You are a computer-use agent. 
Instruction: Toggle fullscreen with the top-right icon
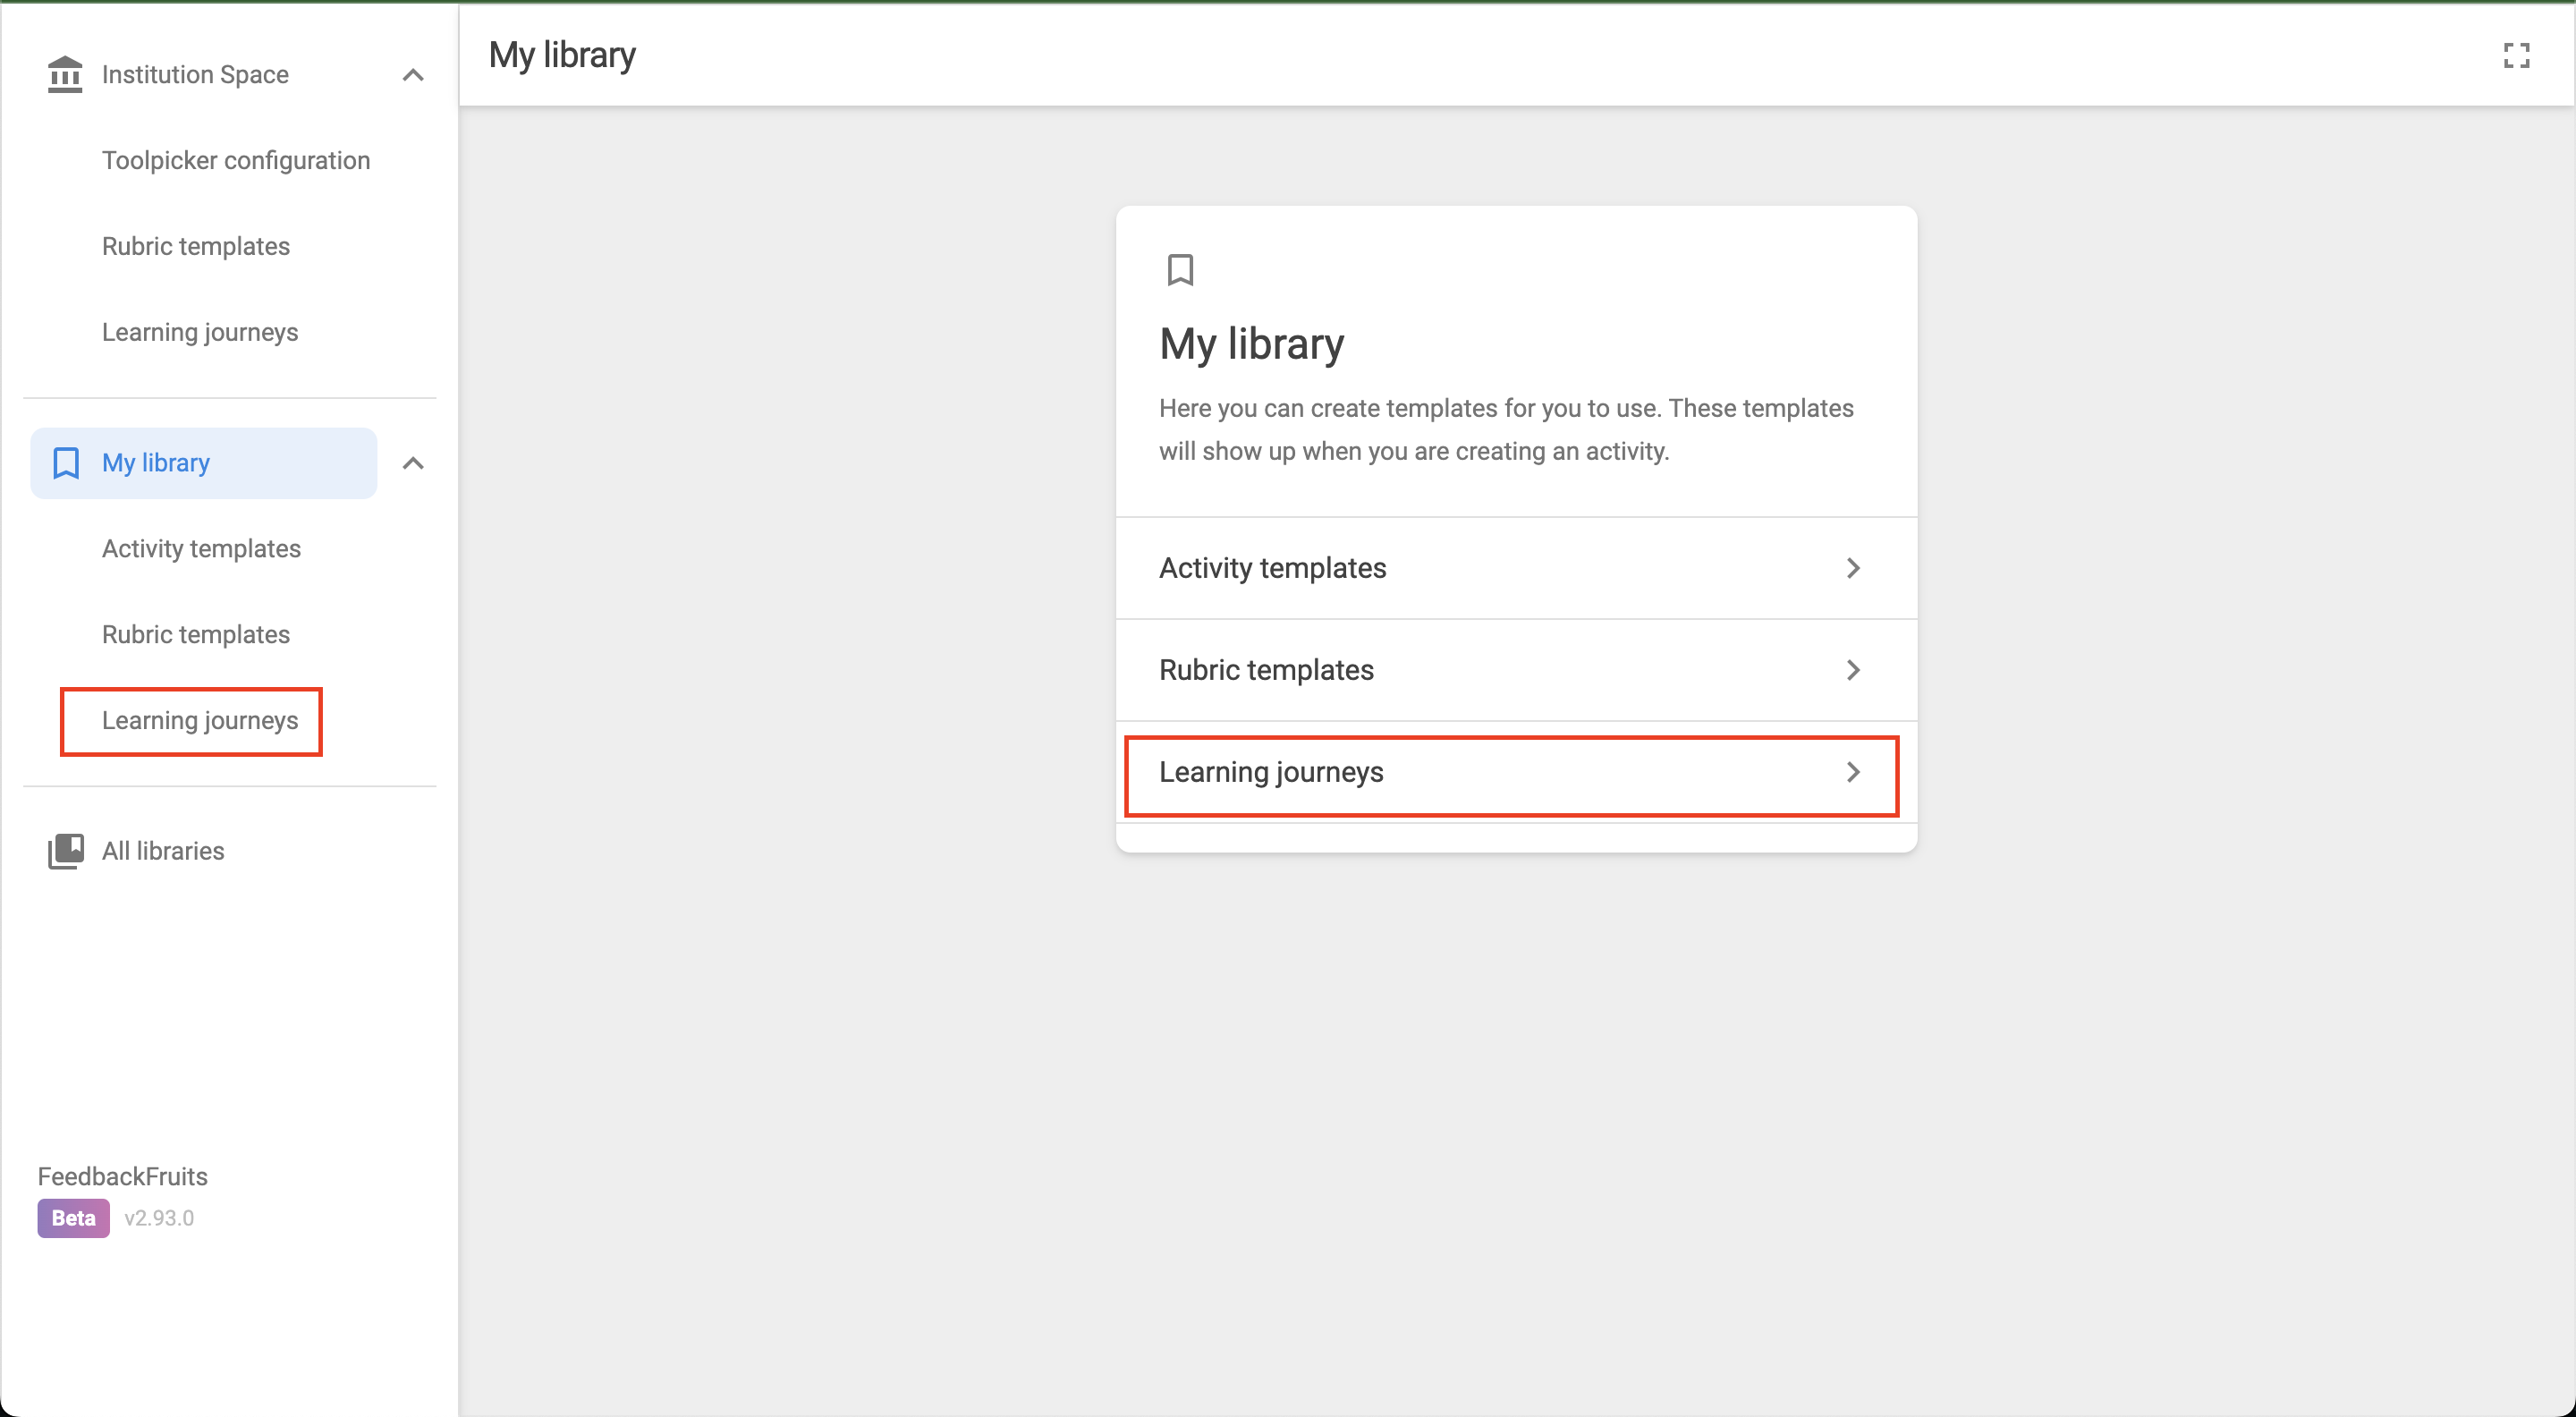[2516, 55]
